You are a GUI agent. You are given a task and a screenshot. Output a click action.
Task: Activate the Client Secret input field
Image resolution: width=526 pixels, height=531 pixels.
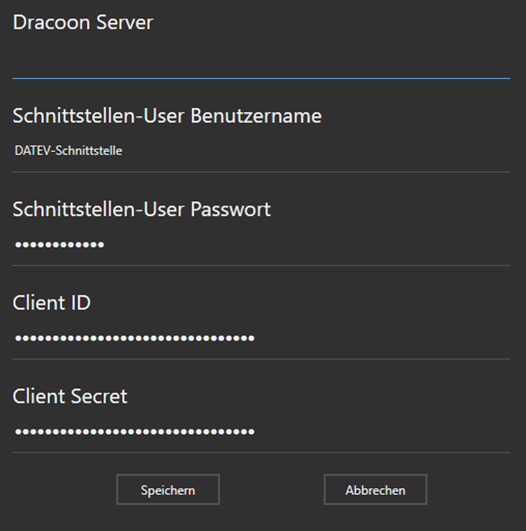(x=261, y=432)
